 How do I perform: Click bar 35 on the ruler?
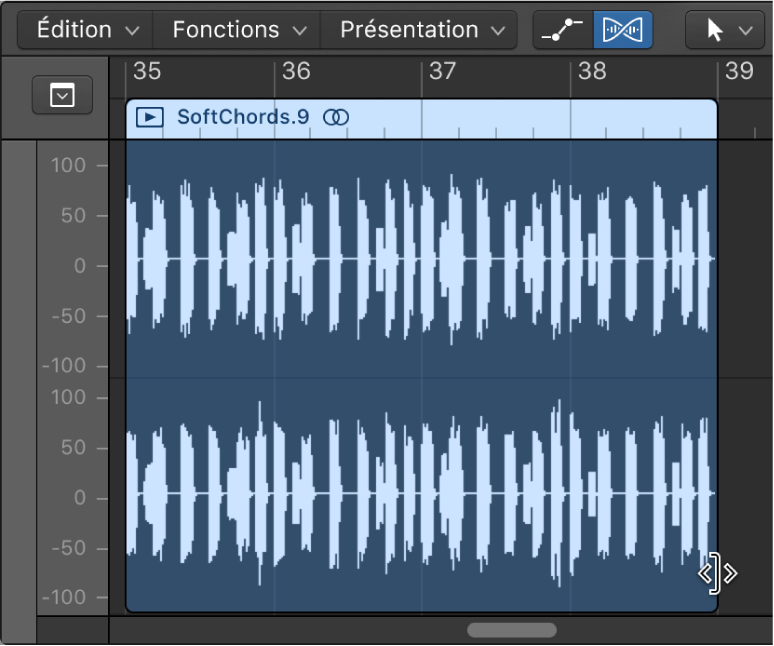coord(147,71)
